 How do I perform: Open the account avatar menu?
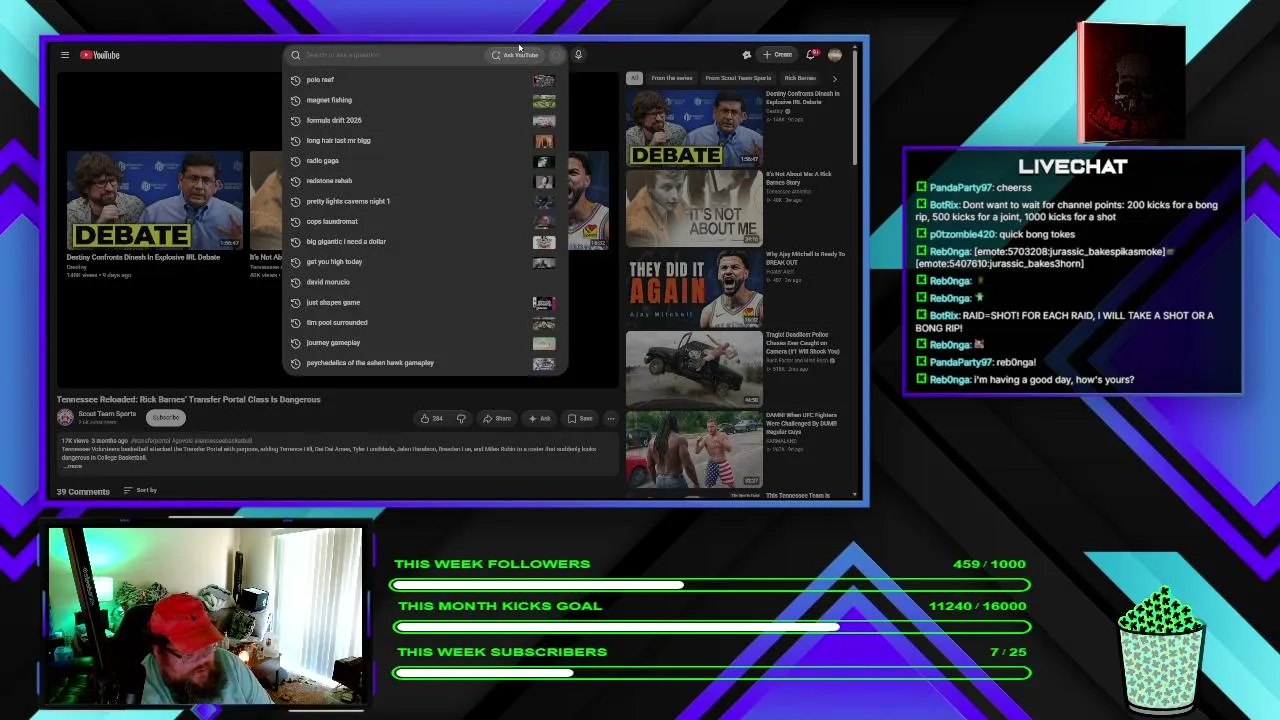(835, 55)
